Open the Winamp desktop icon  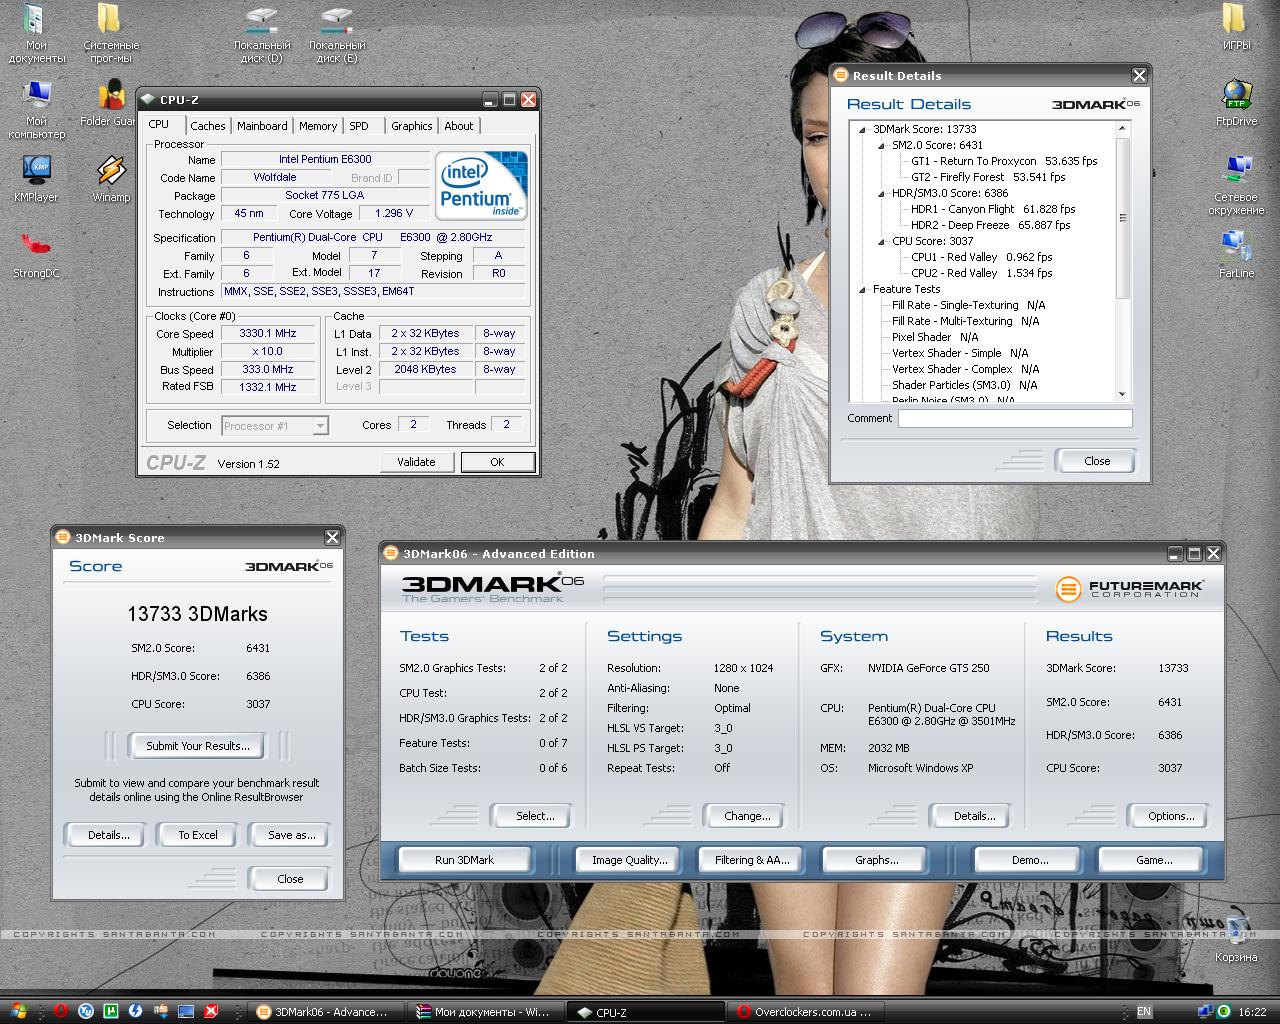111,178
